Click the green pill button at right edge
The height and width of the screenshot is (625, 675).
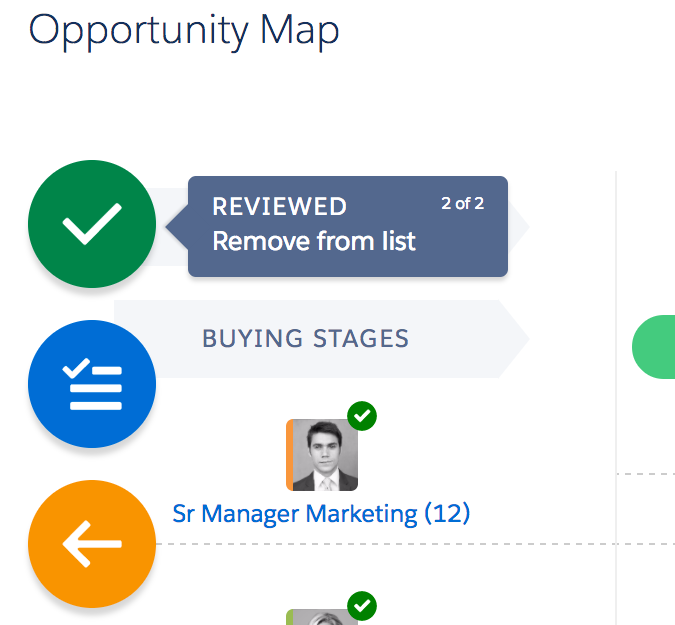[653, 347]
